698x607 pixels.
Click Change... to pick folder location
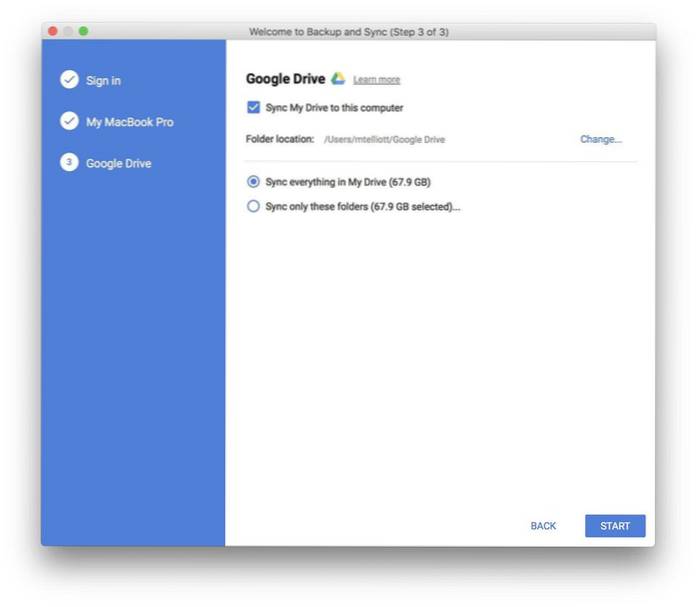[x=600, y=139]
